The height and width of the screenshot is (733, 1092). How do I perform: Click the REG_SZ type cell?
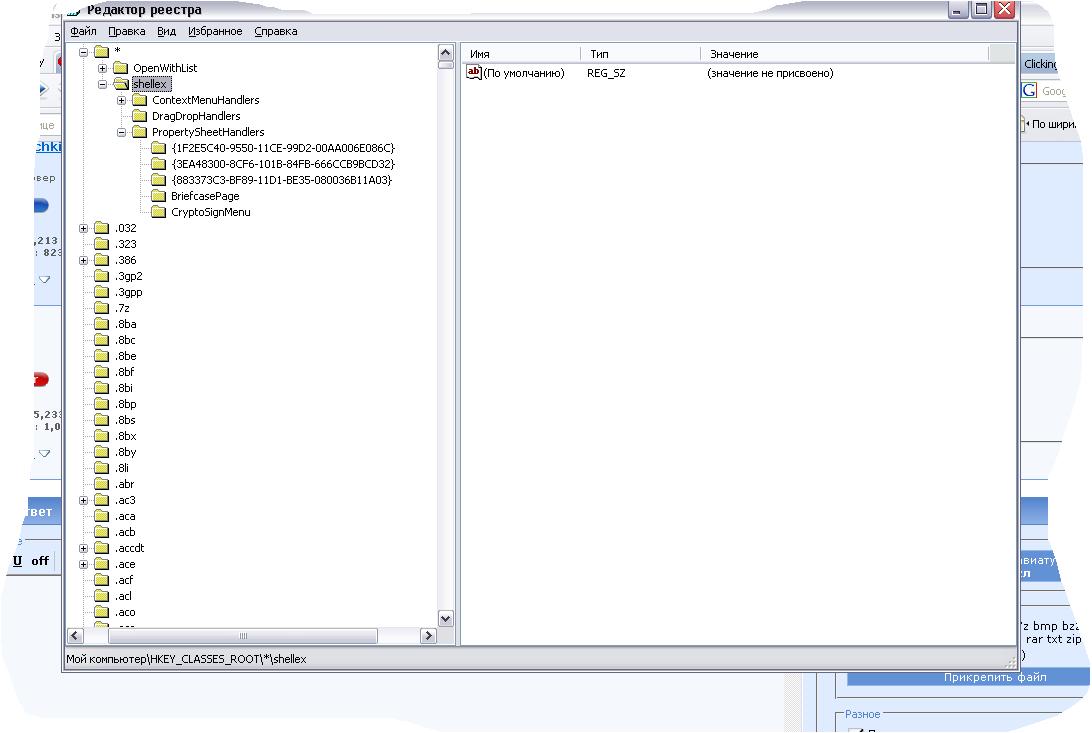point(606,73)
